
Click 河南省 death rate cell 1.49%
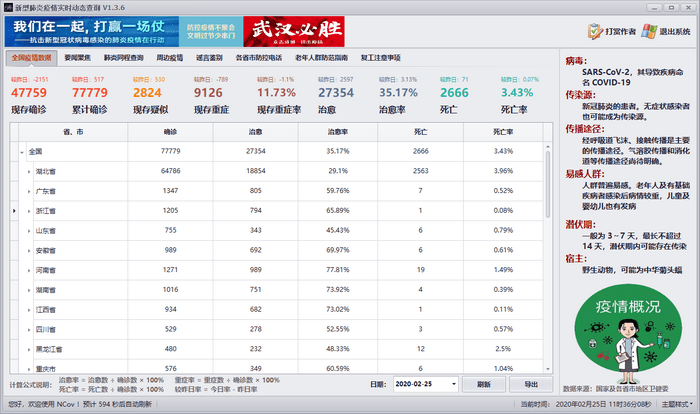coord(503,270)
